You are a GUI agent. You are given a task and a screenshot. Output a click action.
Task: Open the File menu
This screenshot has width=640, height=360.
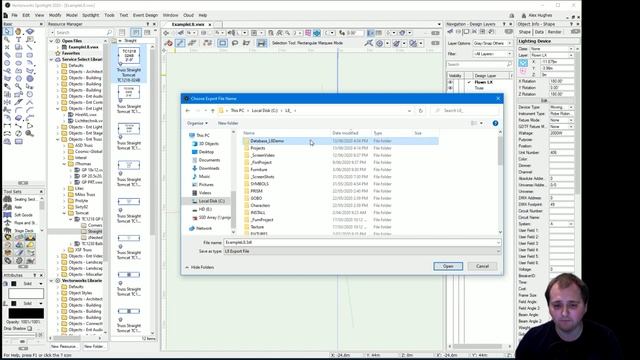14,15
